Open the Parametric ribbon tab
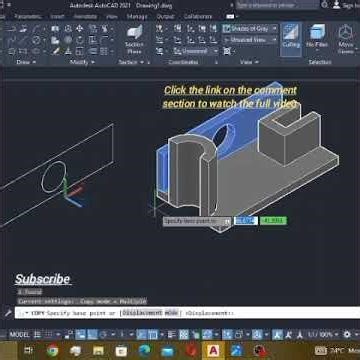 28,17
